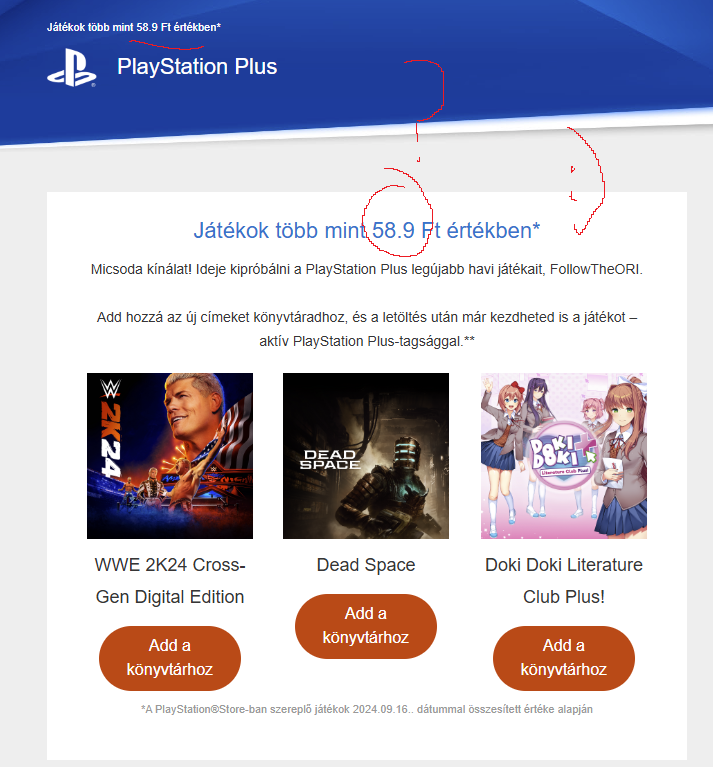Open the Doki Doki Literature Club cover

click(564, 456)
